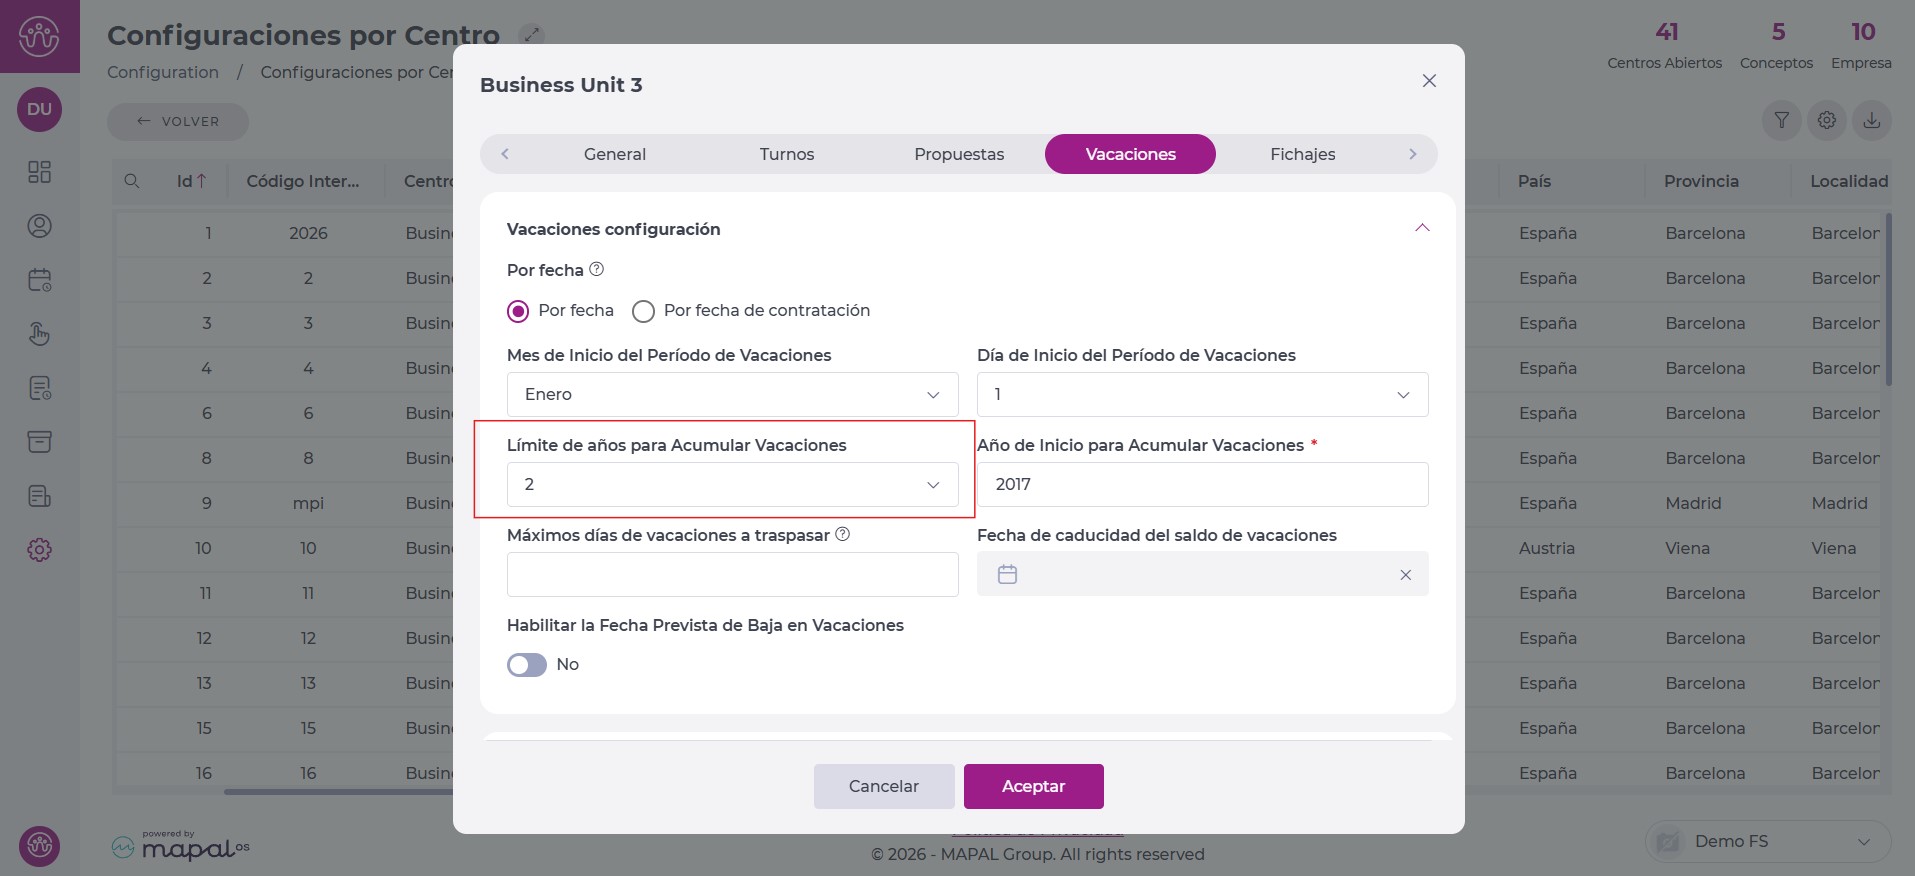Open the Día de Inicio dropdown
This screenshot has height=876, width=1915.
1202,395
